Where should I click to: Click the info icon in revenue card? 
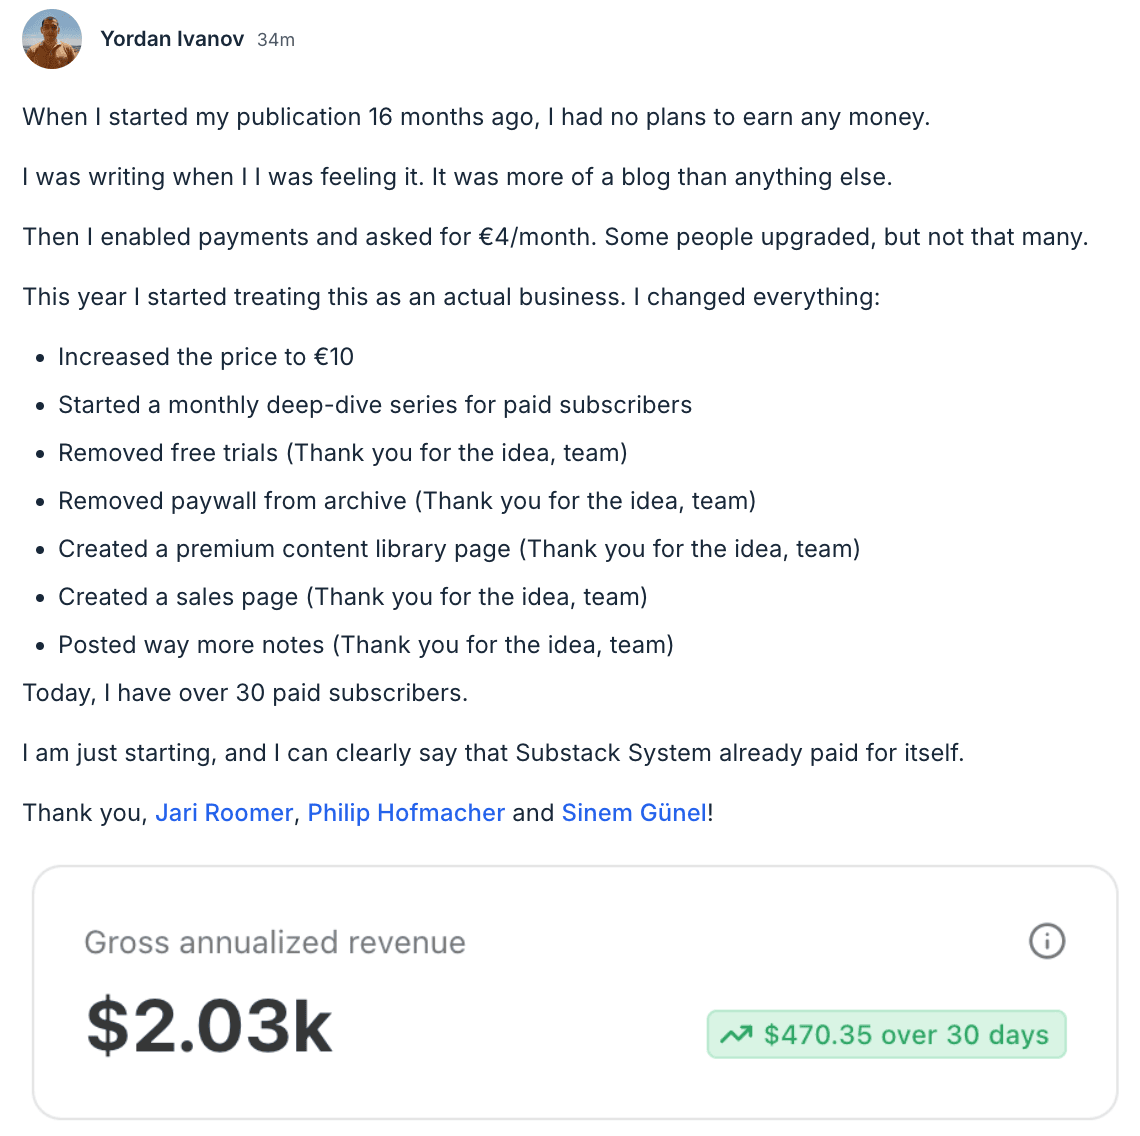(x=1047, y=941)
